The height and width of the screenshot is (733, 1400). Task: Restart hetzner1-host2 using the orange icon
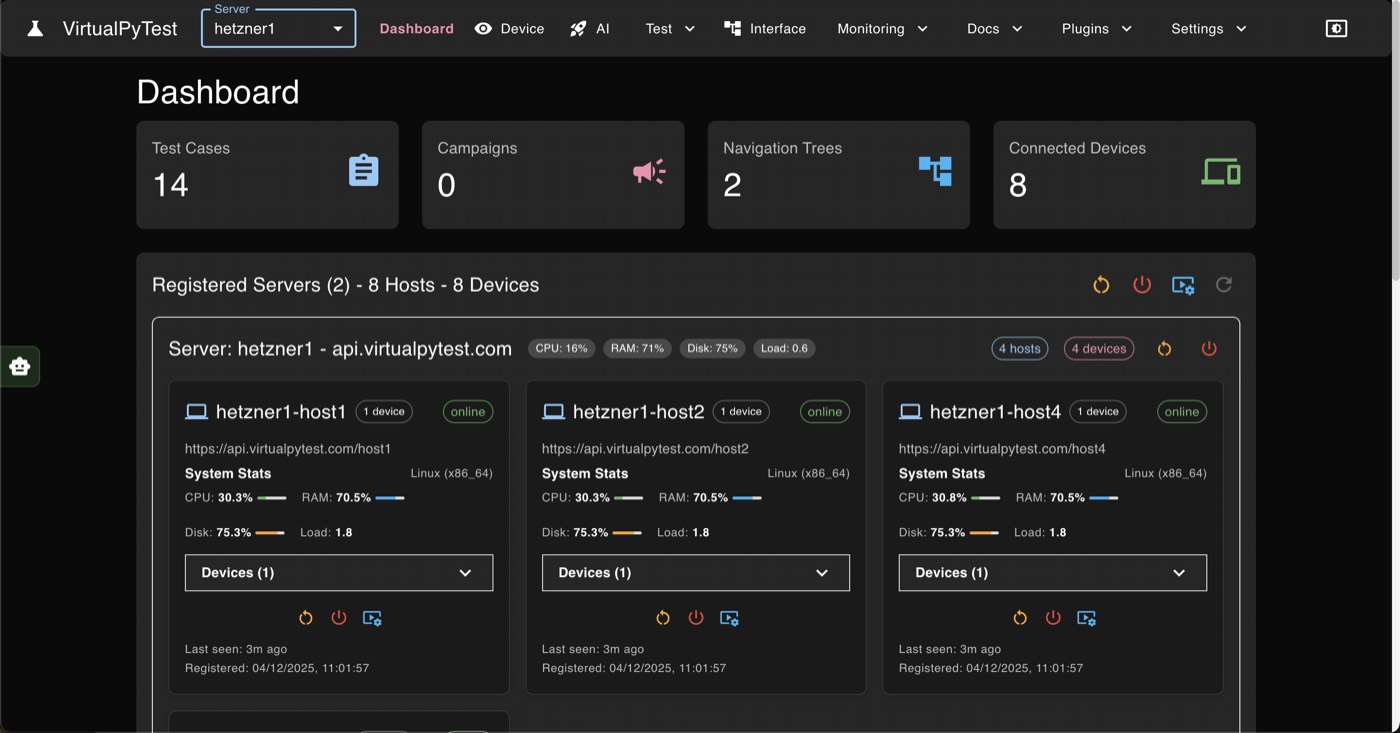(663, 618)
